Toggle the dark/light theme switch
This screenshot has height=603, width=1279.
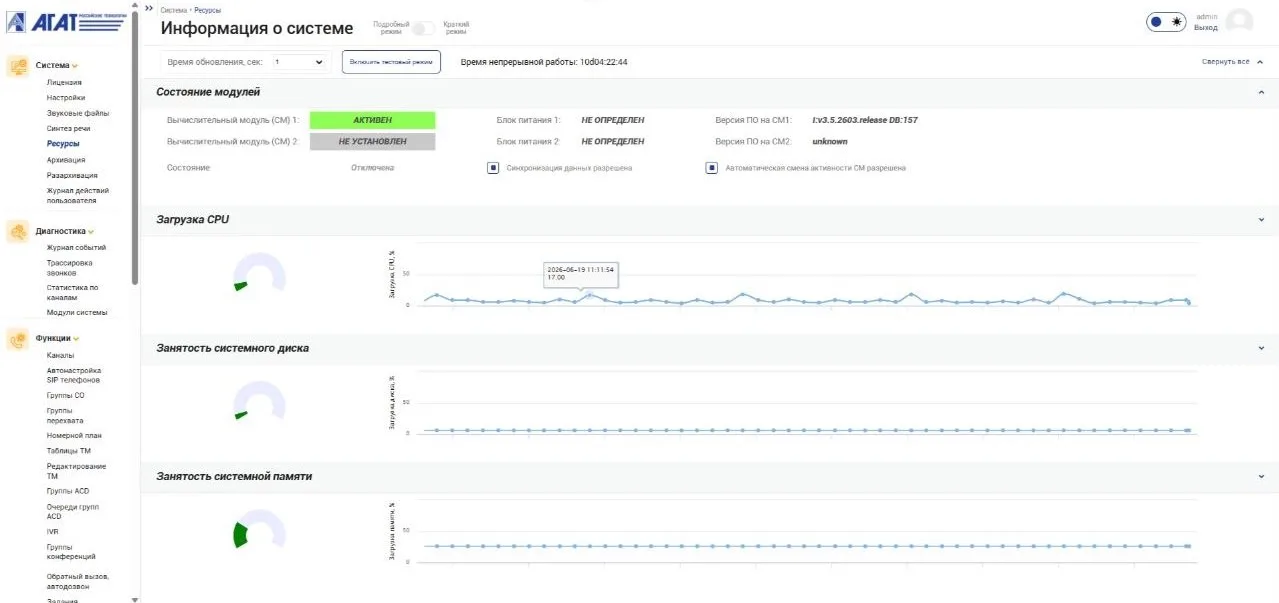(1166, 22)
